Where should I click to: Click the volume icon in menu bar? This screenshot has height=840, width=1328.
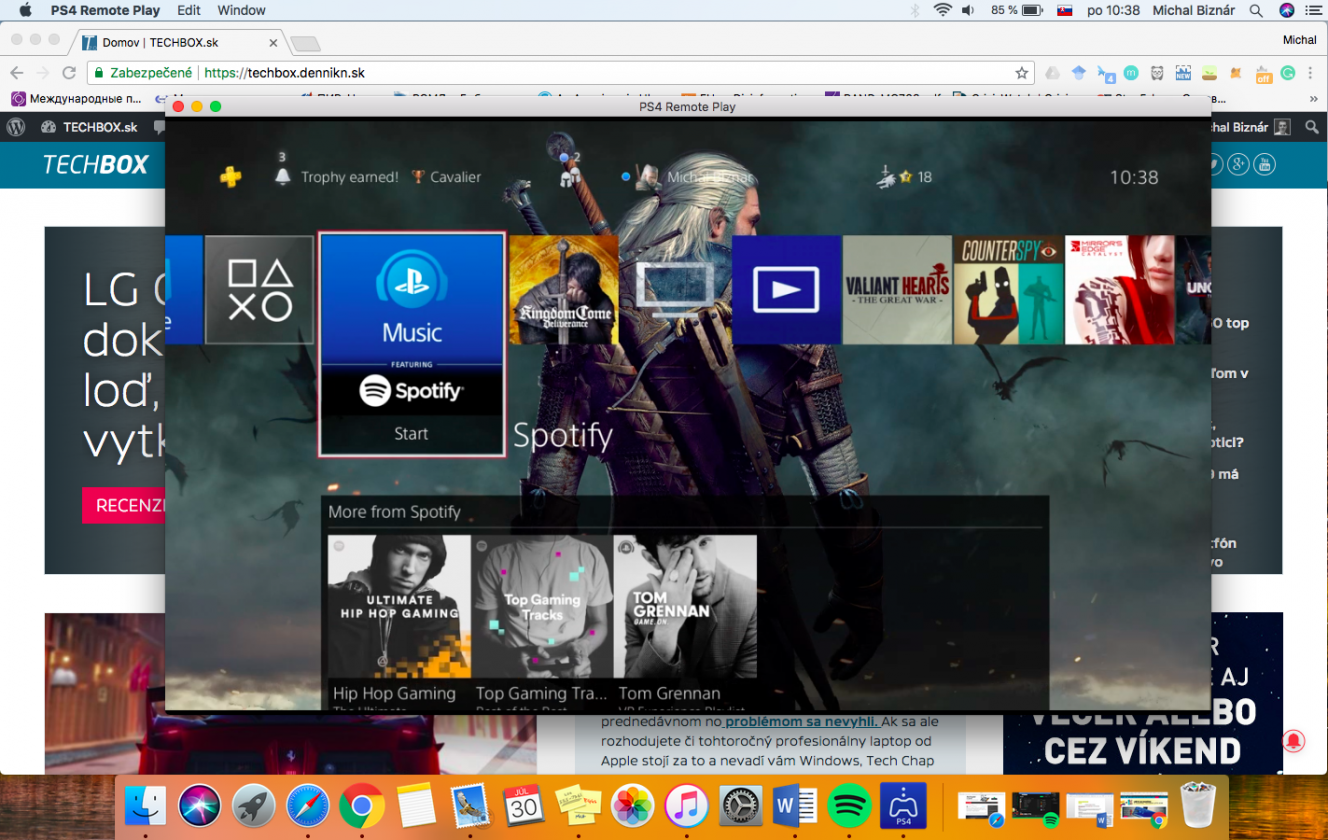pyautogui.click(x=968, y=10)
